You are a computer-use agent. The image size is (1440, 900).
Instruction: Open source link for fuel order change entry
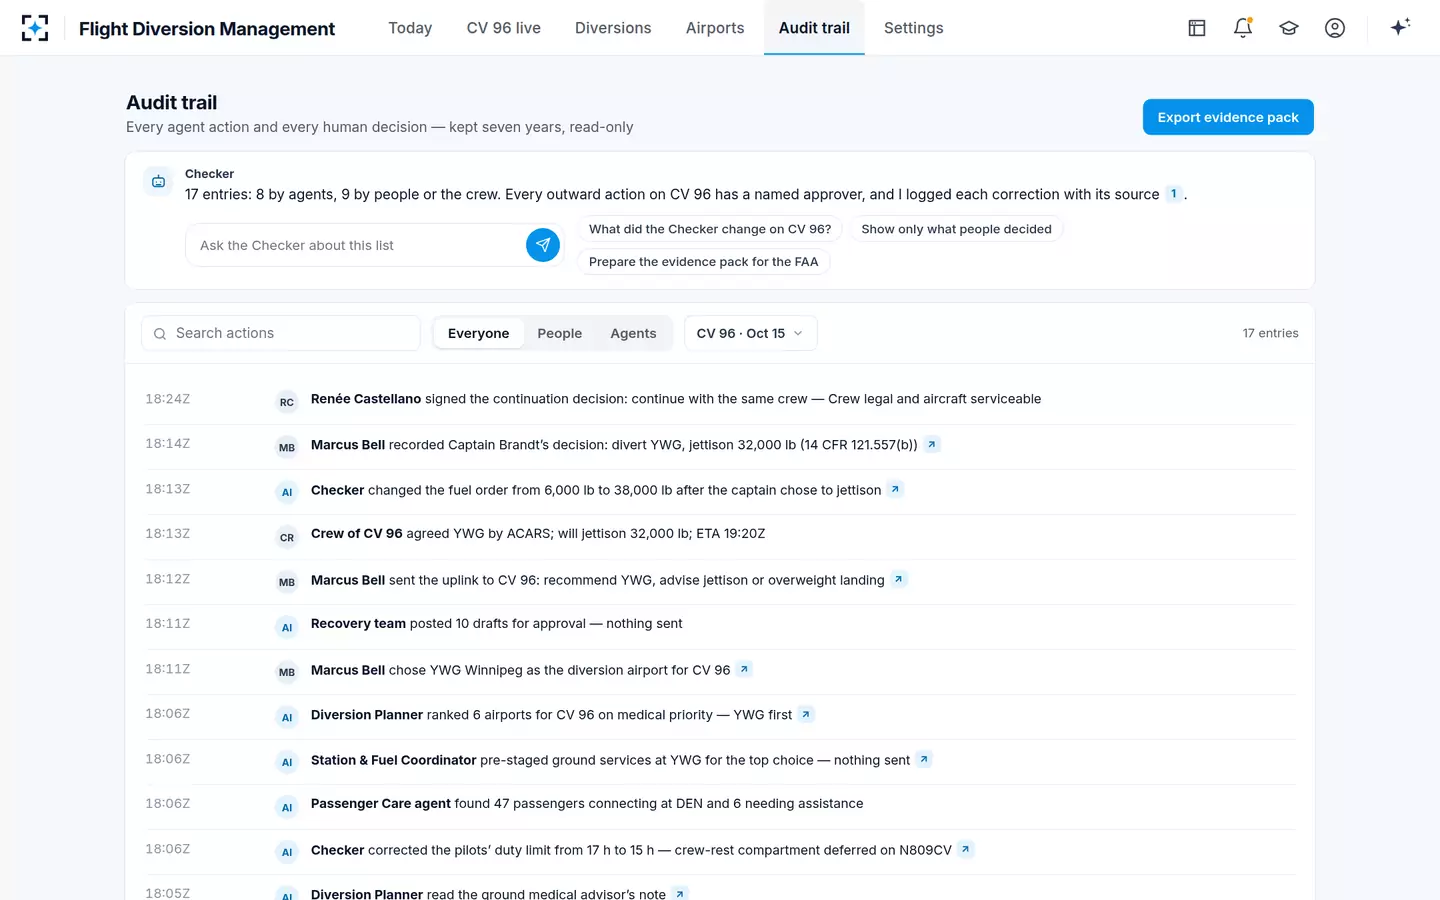(x=896, y=490)
